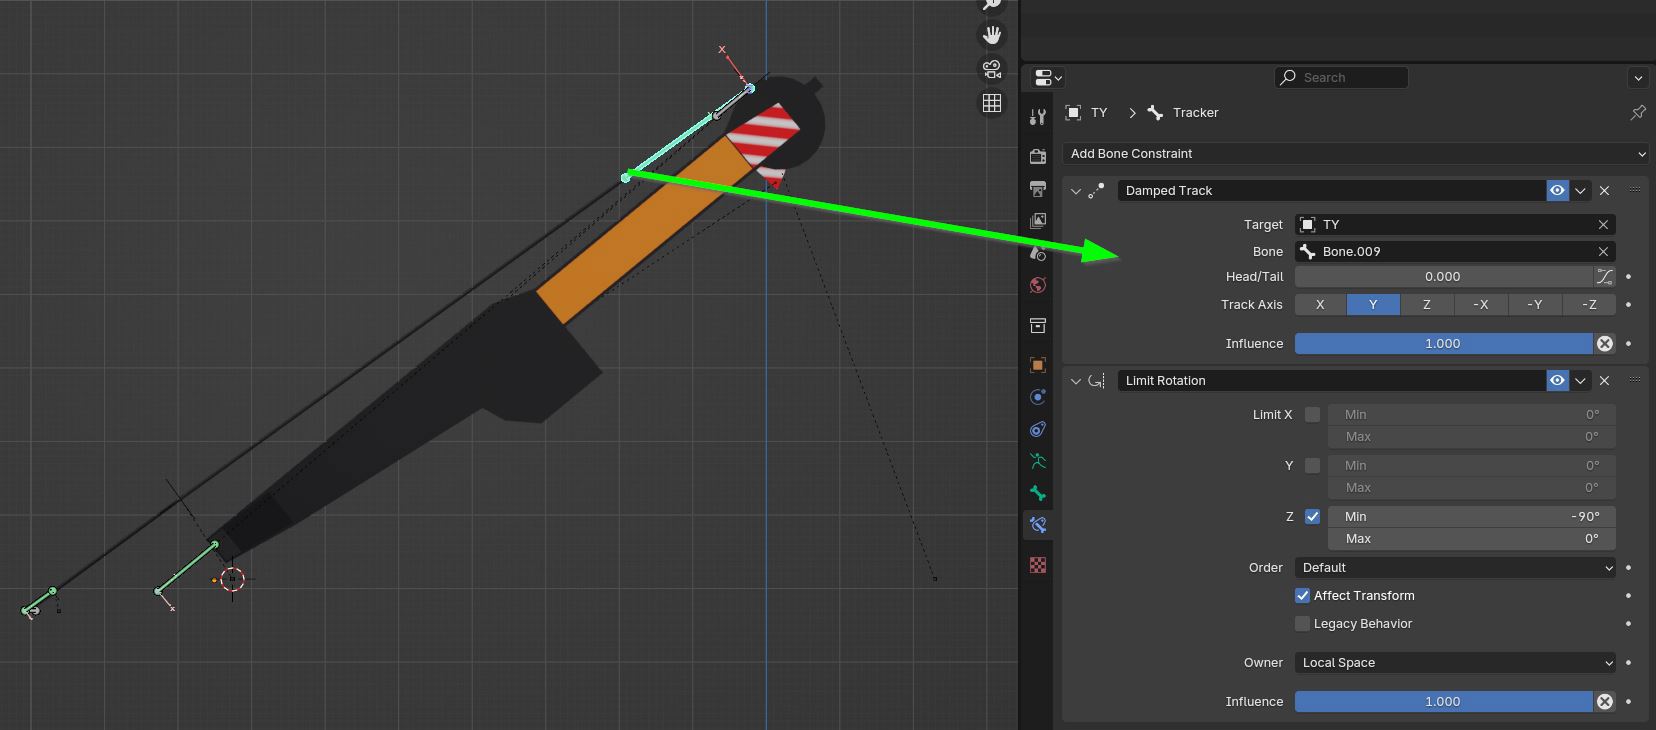Screen dimensions: 1656x730
Task: Enable Legacy Behavior checkbox
Action: (1302, 623)
